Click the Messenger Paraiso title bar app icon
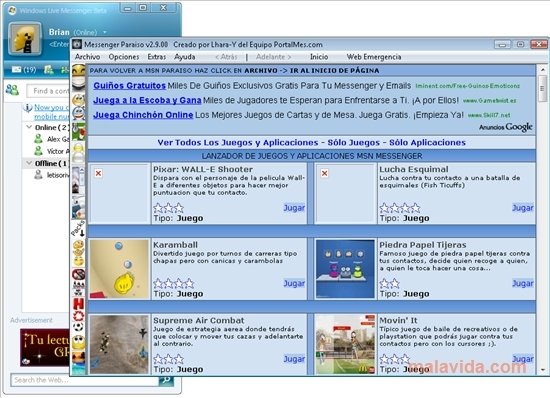This screenshot has width=550, height=398. coord(77,45)
